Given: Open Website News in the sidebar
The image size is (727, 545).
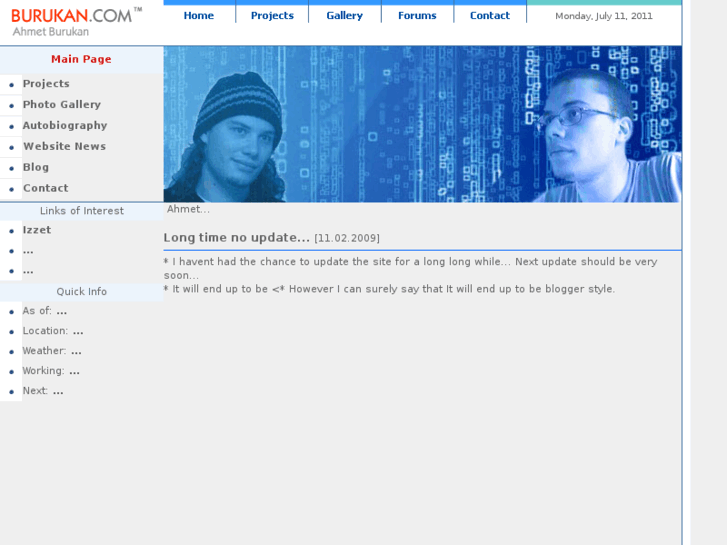Looking at the screenshot, I should coord(64,146).
